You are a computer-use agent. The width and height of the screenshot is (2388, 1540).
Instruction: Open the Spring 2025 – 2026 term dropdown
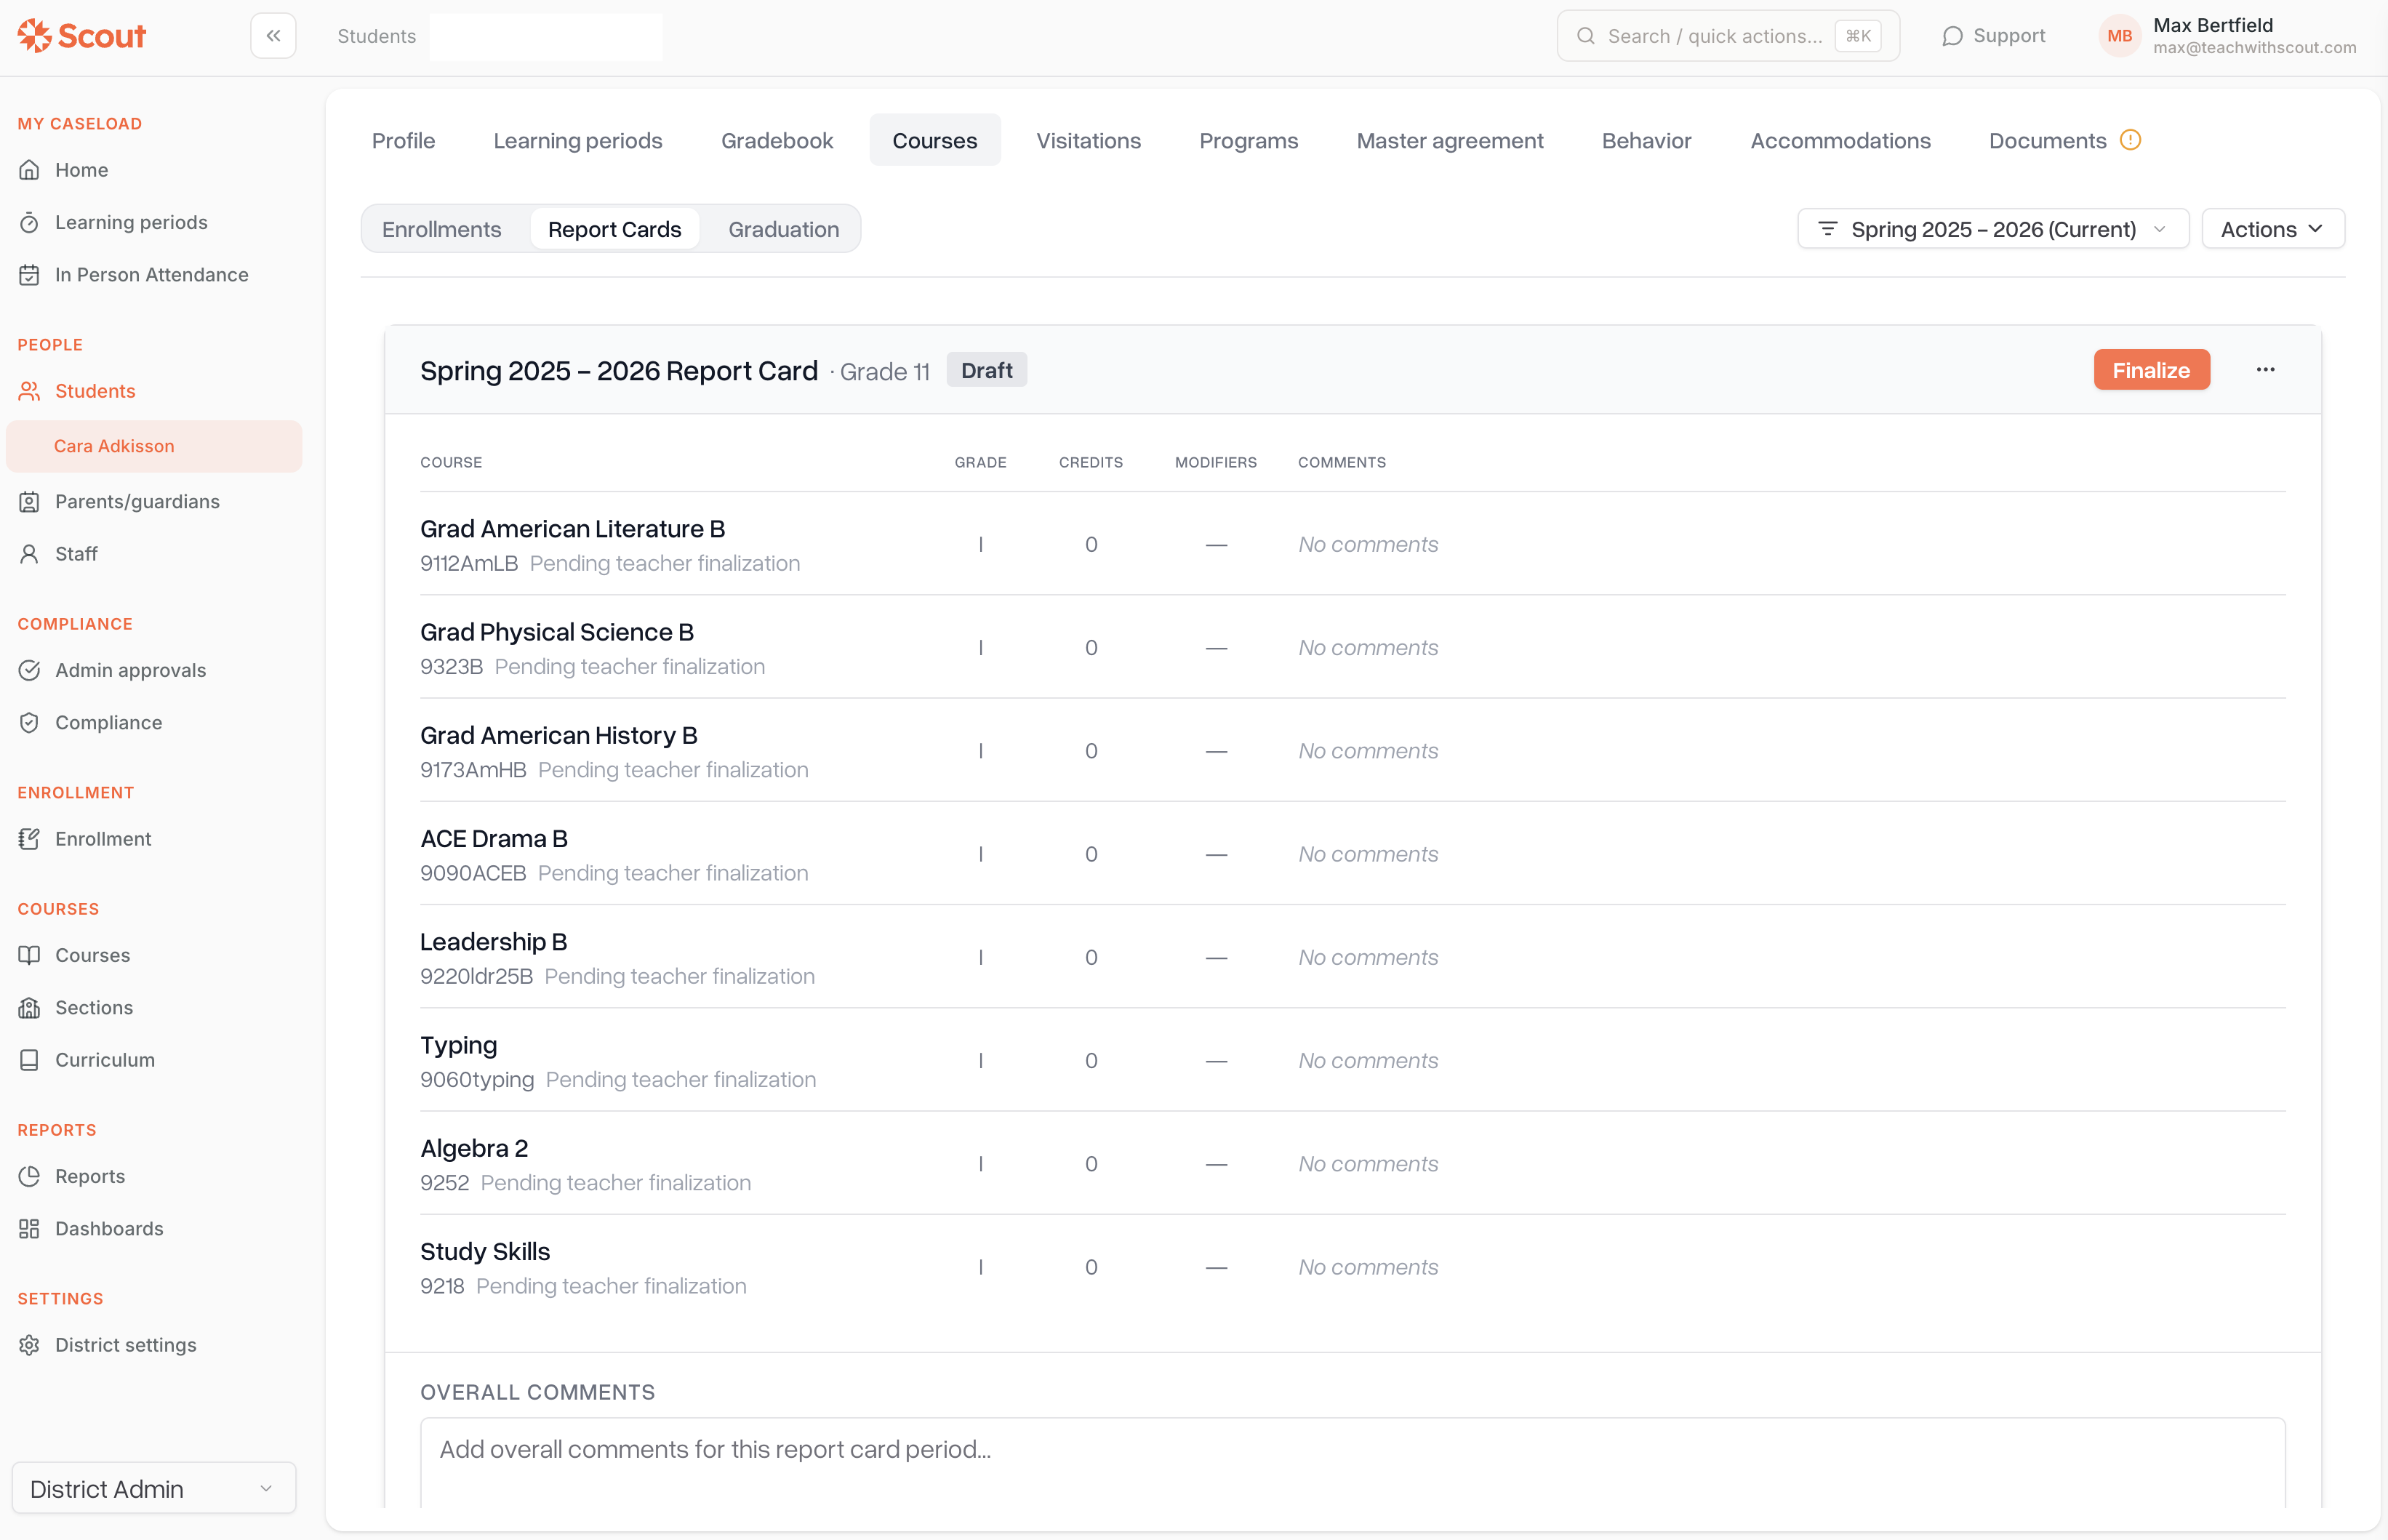1993,229
